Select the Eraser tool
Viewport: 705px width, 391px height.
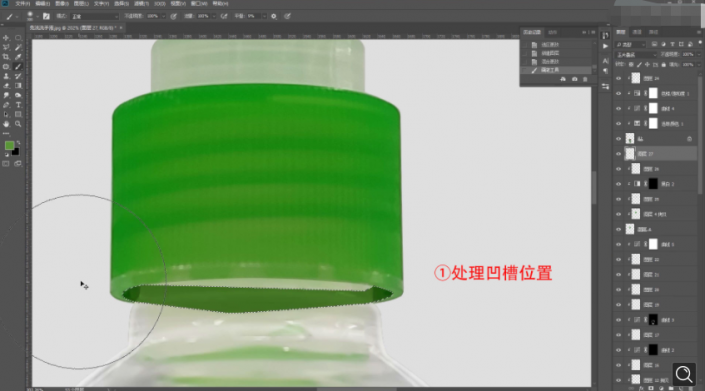(6, 86)
